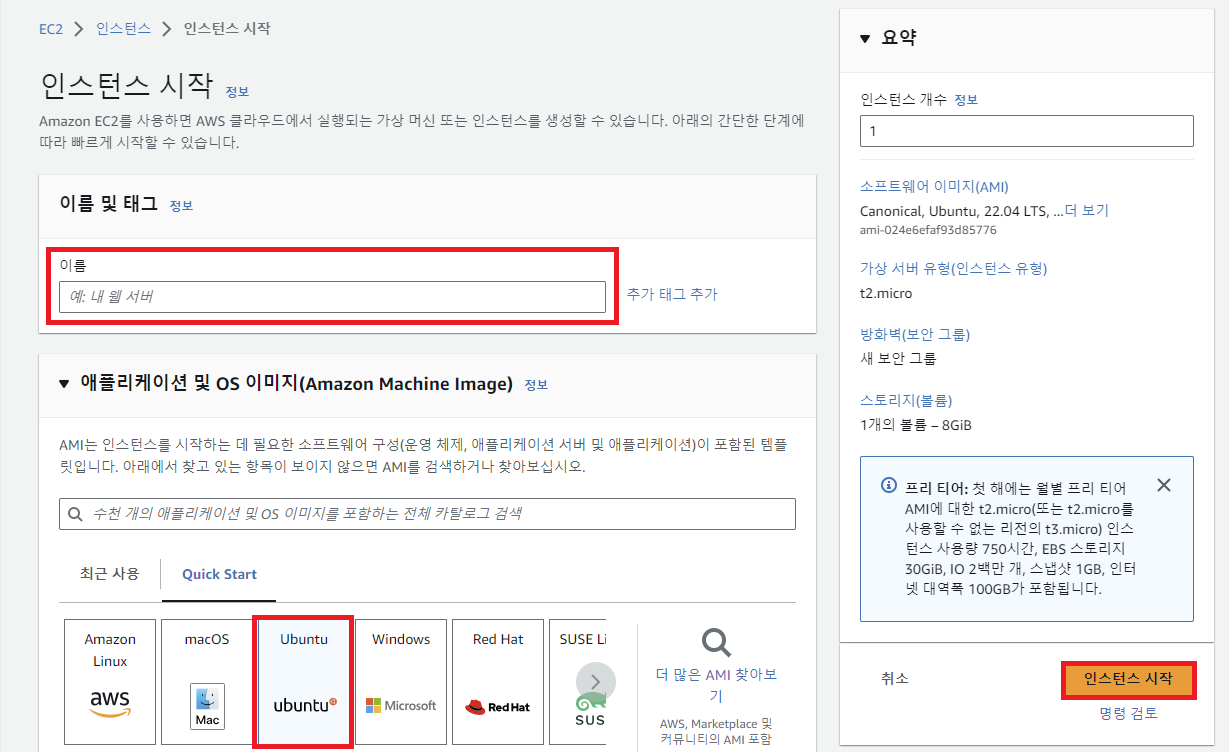The width and height of the screenshot is (1229, 752).
Task: Click the search icon in catalog search box
Action: [76, 514]
